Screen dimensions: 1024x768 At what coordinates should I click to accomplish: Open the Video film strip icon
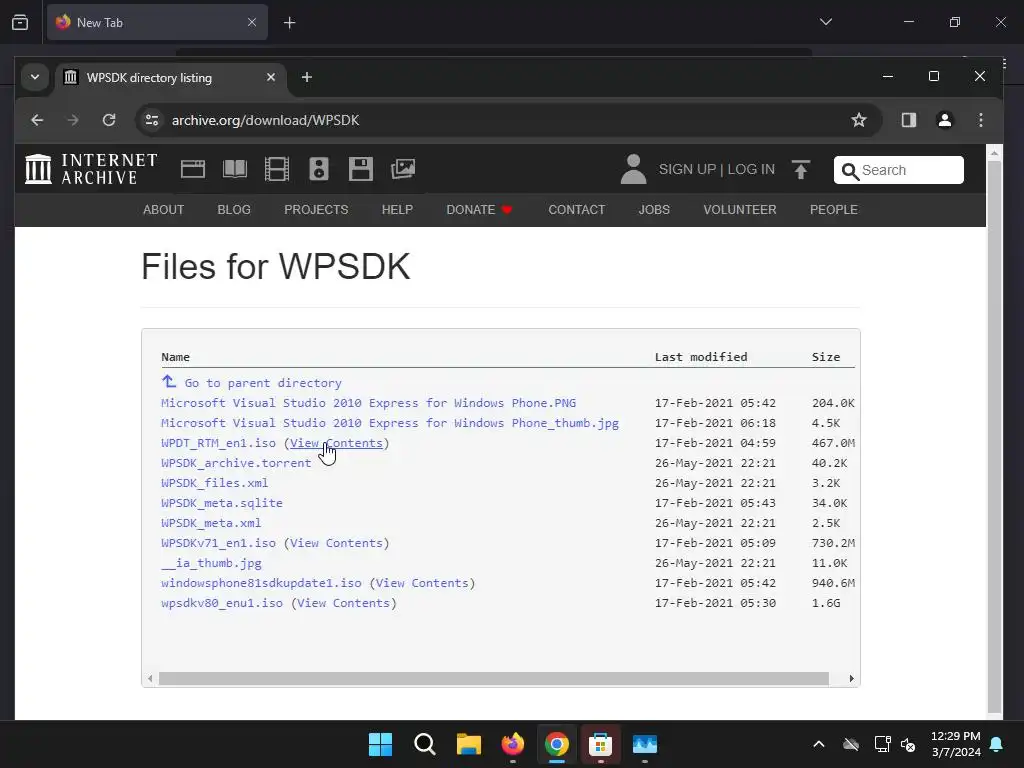(277, 169)
